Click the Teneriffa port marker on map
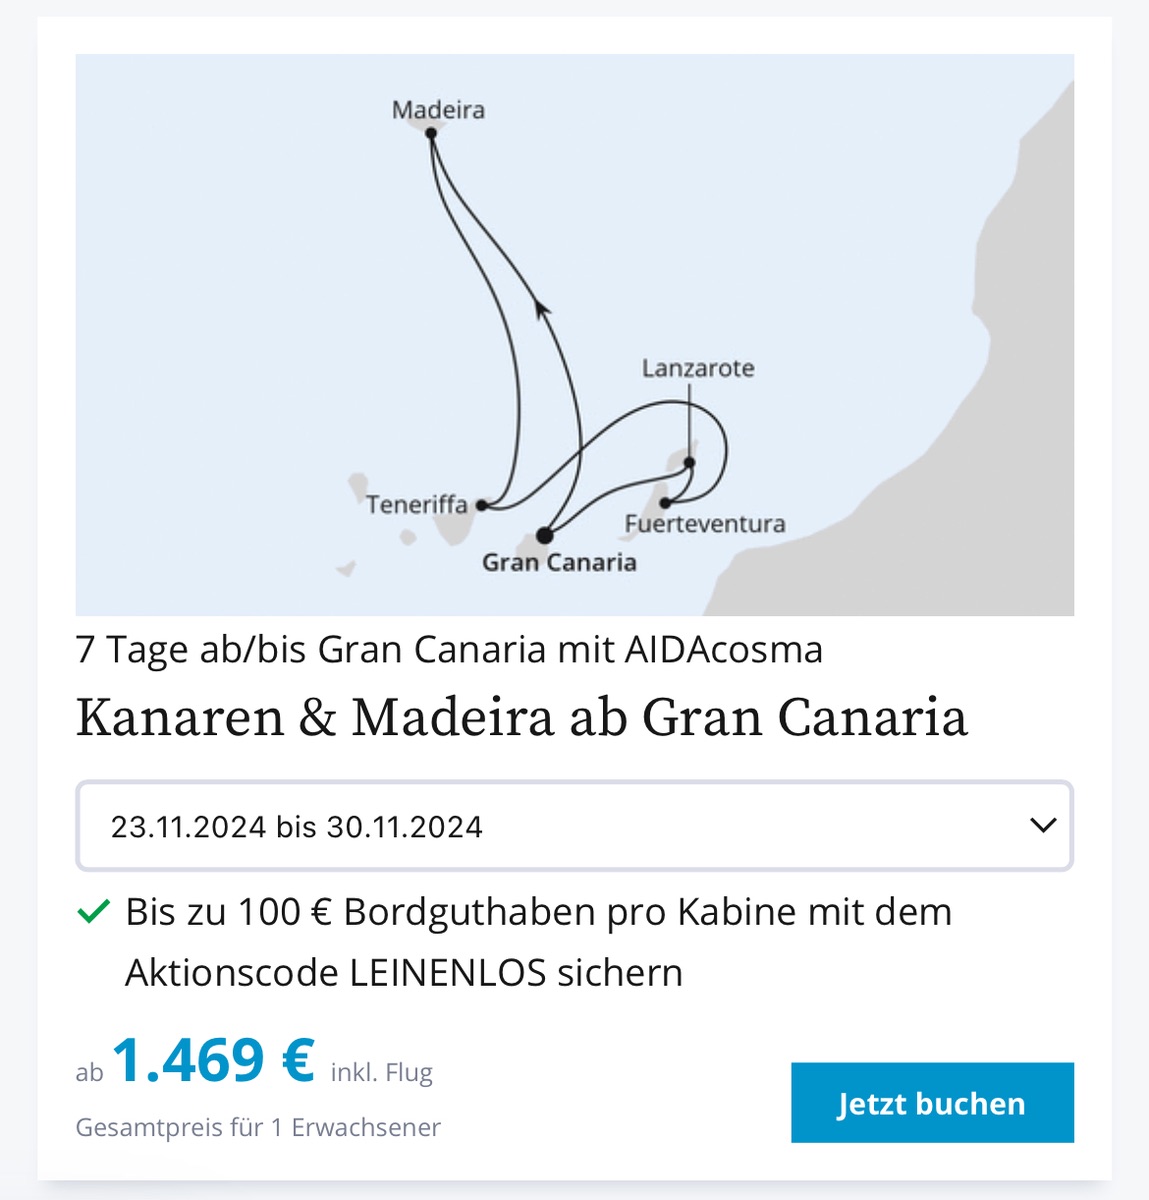Screen dimensions: 1149x1200 point(481,506)
